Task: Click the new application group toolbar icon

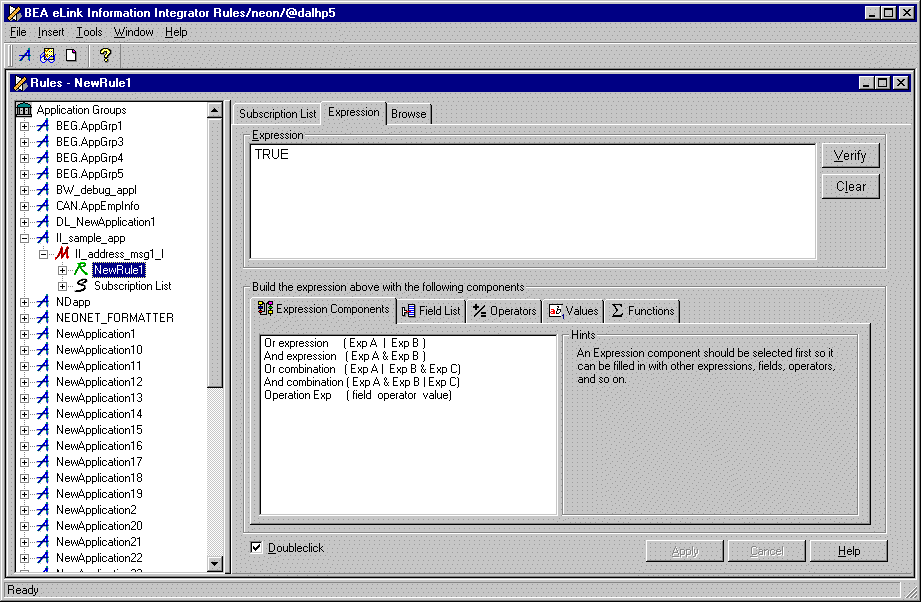Action: 25,55
